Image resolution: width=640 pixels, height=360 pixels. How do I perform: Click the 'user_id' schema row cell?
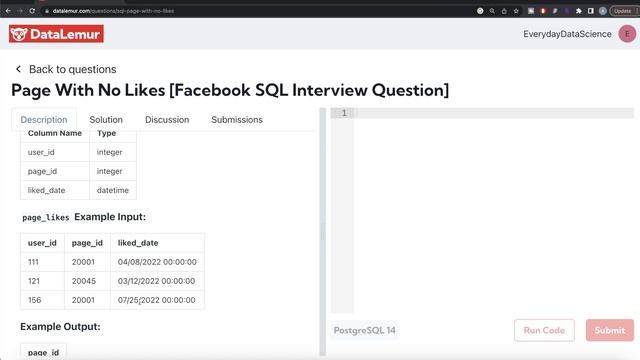pos(55,152)
